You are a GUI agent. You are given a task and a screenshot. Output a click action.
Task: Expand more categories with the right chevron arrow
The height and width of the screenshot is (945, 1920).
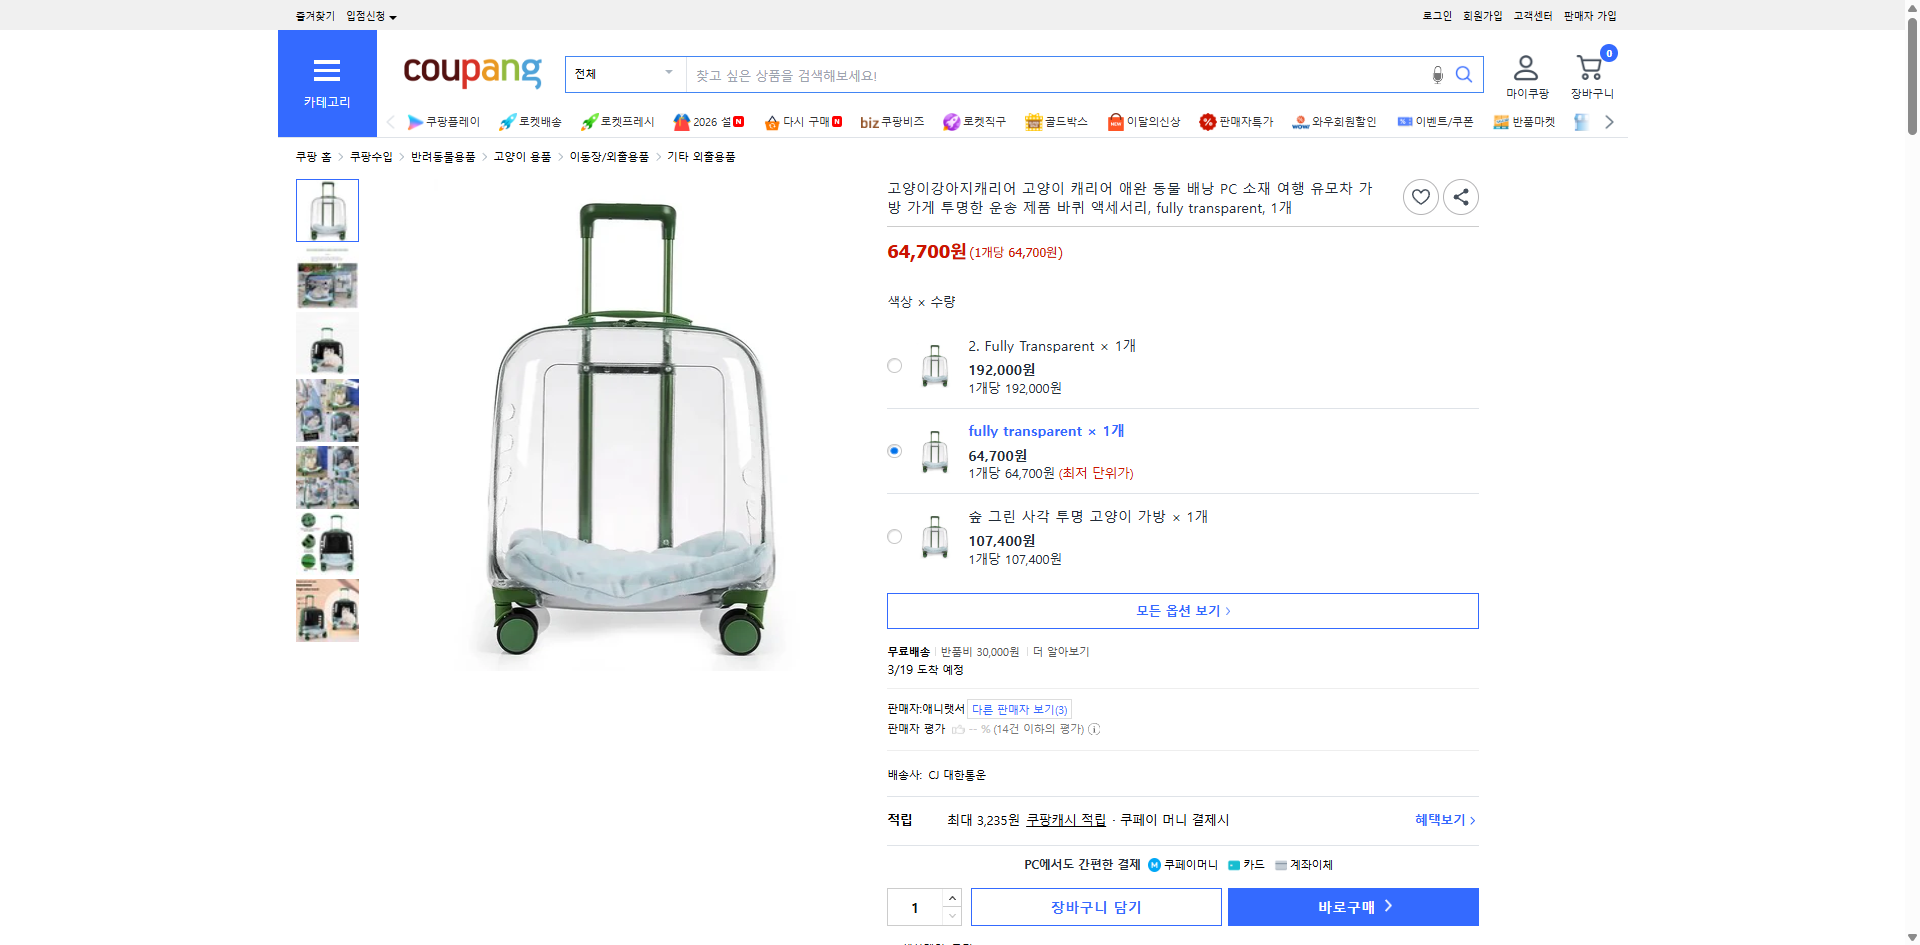(1608, 121)
